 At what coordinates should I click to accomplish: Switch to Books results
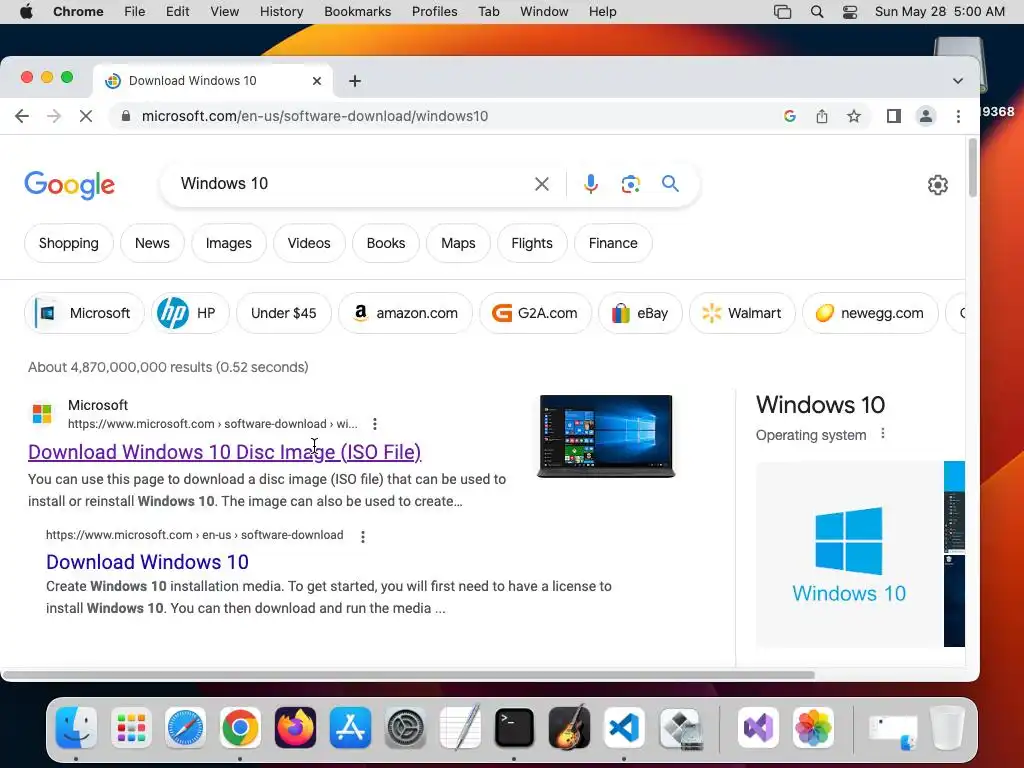pyautogui.click(x=386, y=243)
